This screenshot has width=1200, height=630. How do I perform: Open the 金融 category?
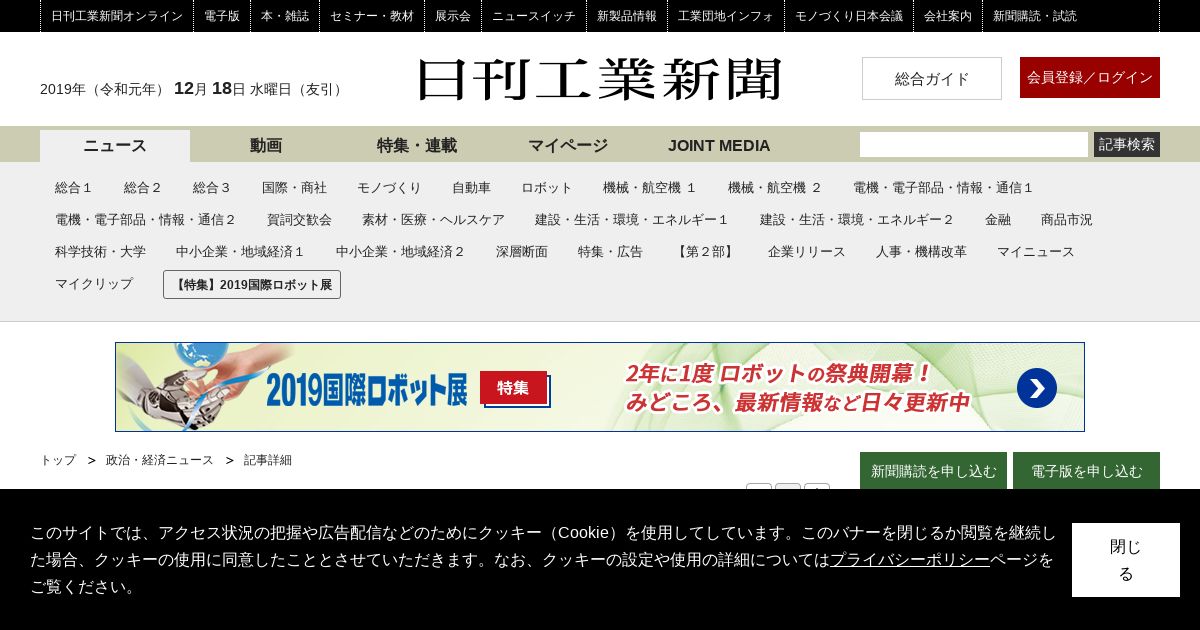click(x=998, y=220)
